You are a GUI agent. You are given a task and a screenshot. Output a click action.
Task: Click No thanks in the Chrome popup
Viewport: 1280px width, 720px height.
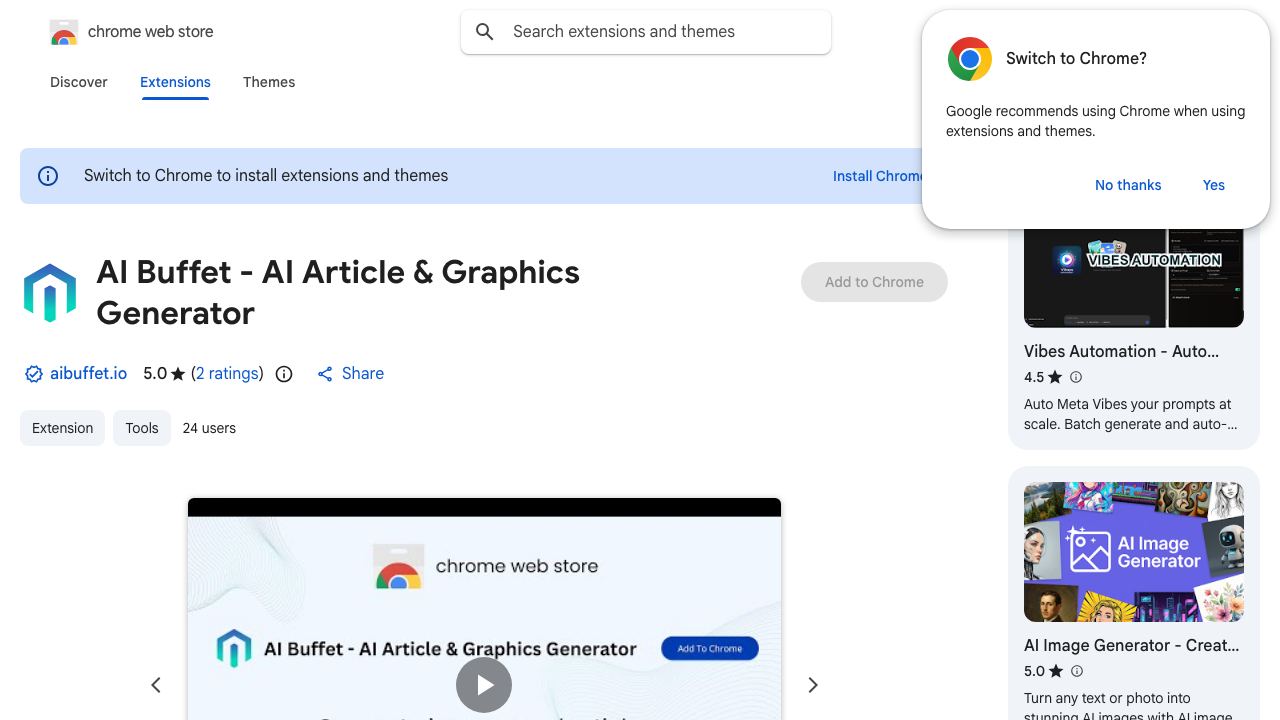point(1128,185)
